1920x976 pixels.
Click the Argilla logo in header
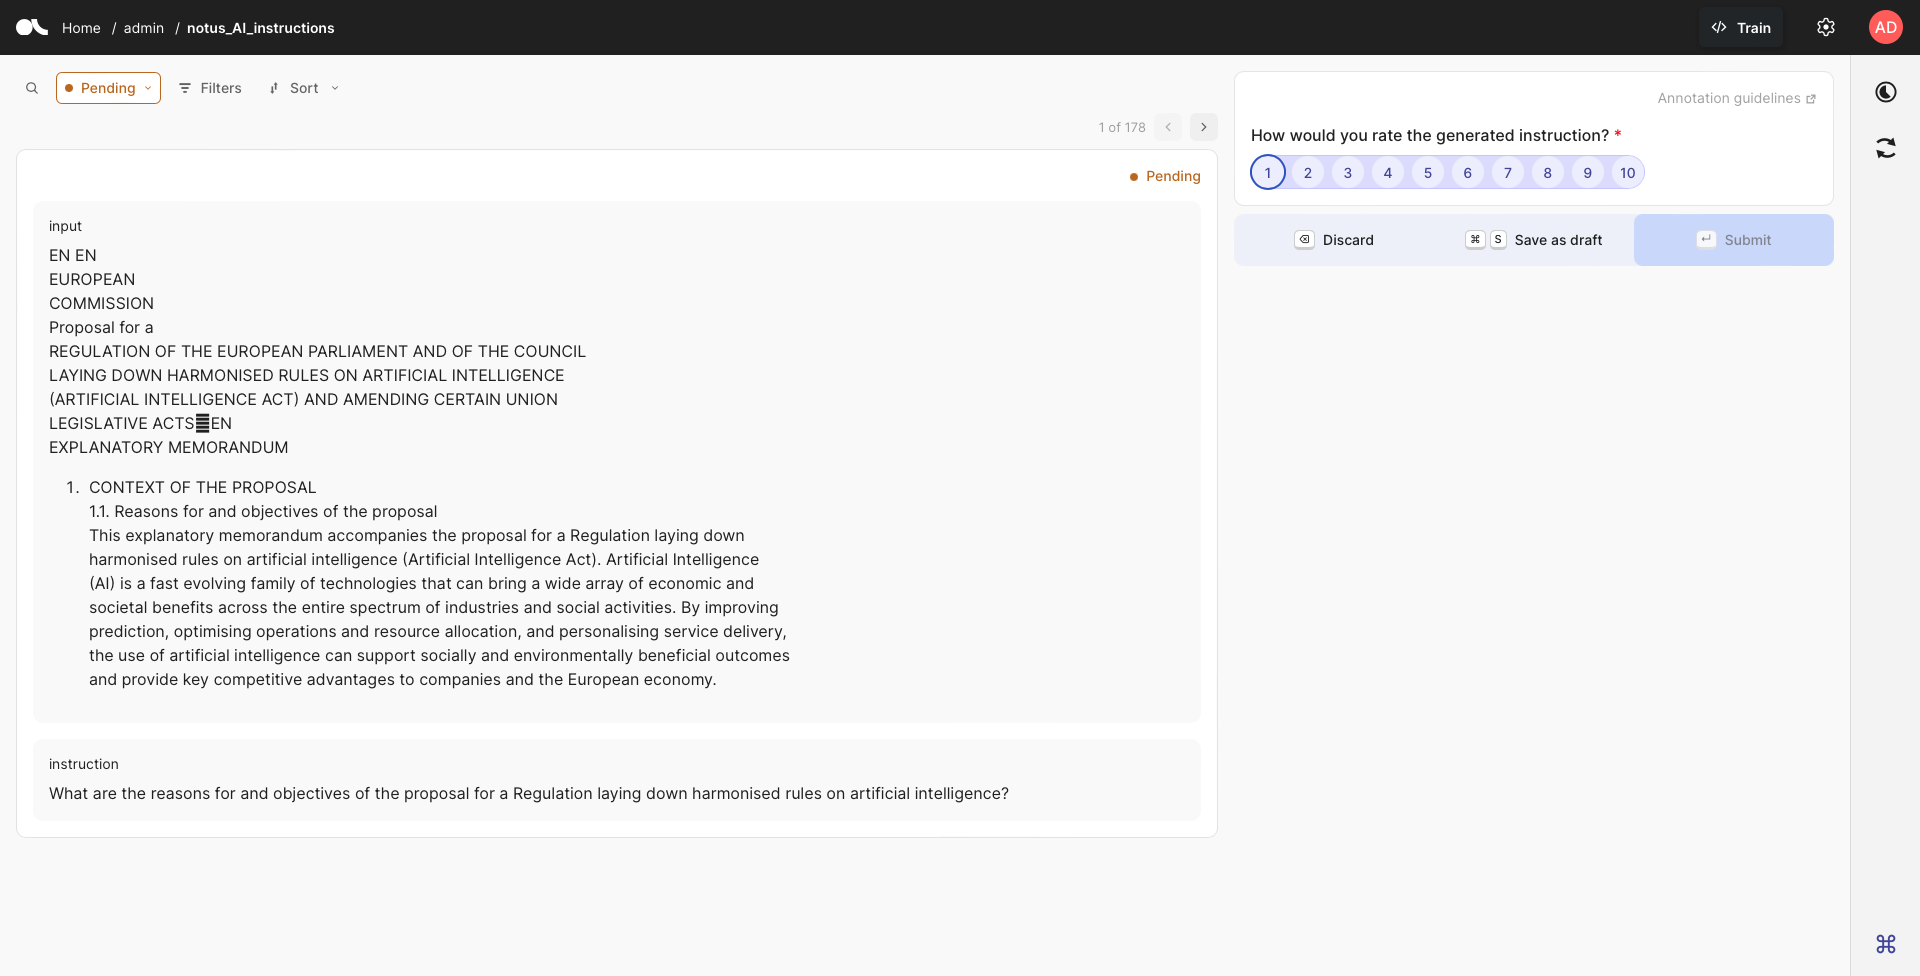[32, 27]
